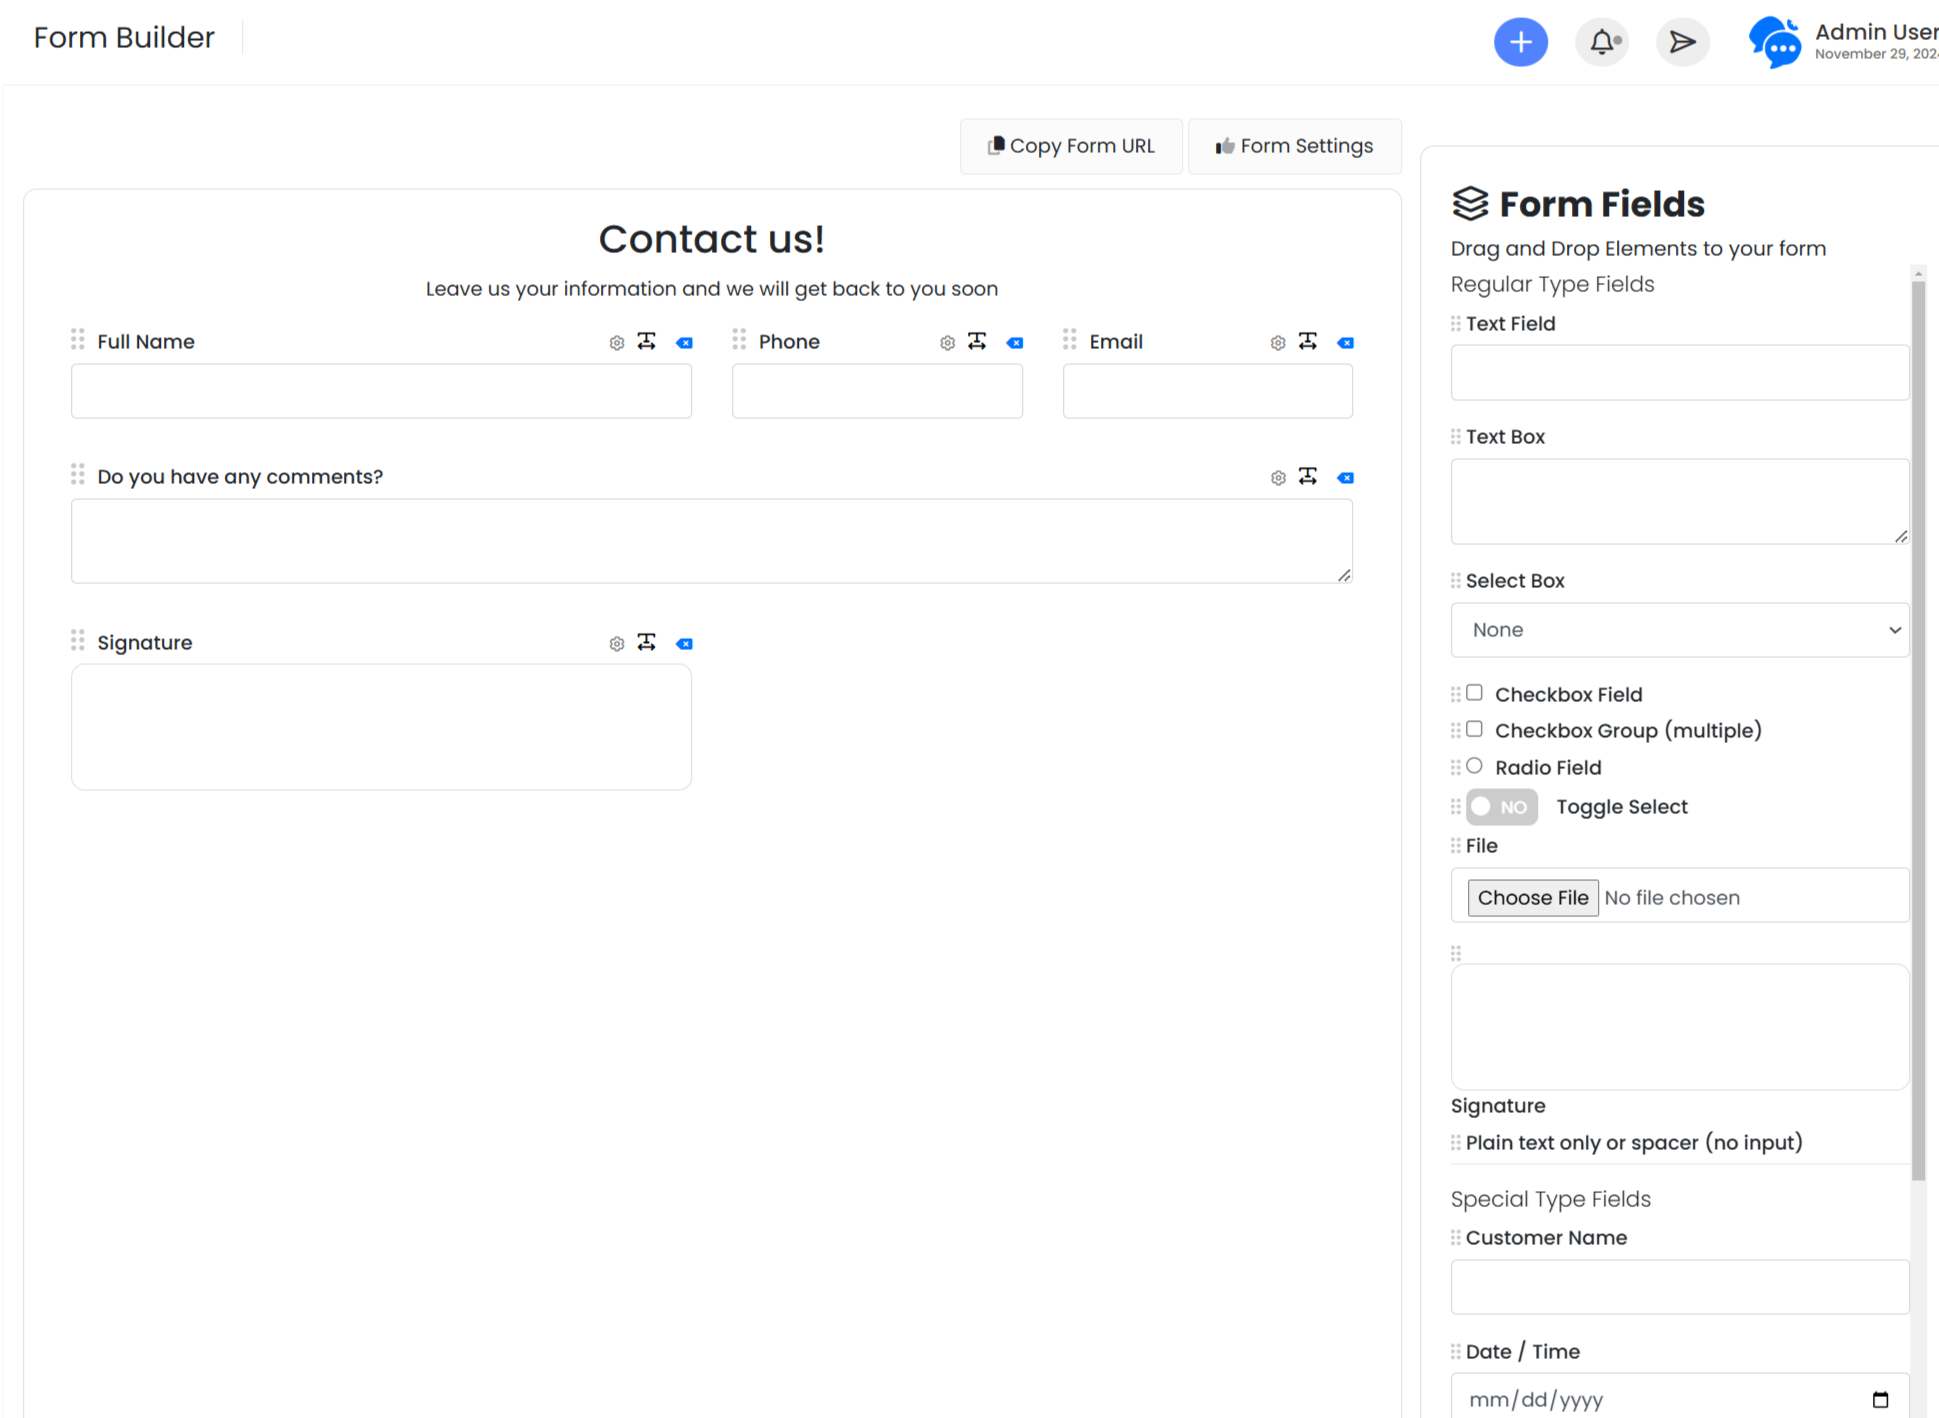Screen dimensions: 1939x1418
Task: Switch the Toggle Select from NO
Action: 1501,807
